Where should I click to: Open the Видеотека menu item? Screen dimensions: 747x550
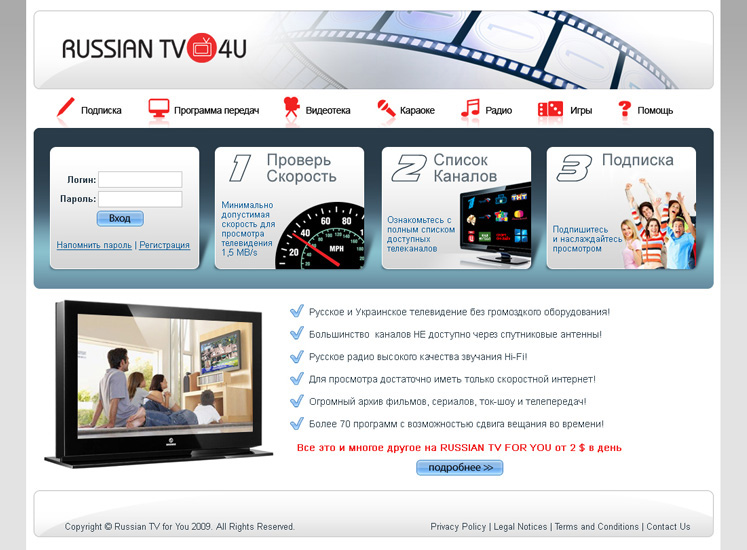pos(328,111)
